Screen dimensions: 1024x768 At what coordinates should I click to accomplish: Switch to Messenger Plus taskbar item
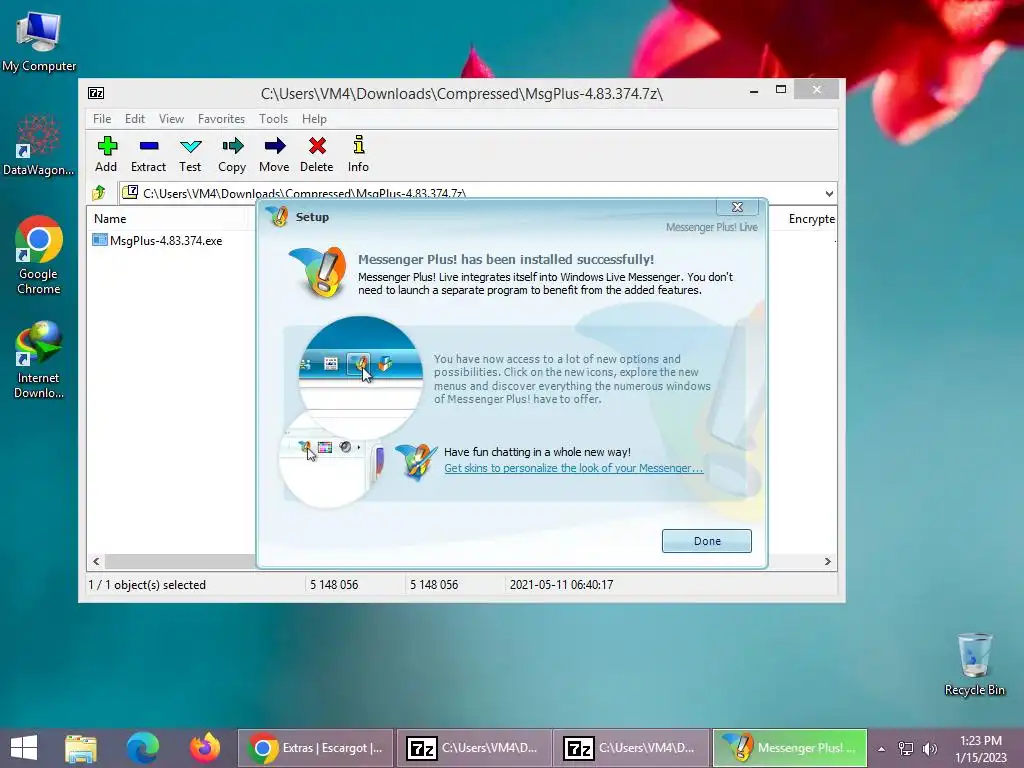(x=790, y=748)
